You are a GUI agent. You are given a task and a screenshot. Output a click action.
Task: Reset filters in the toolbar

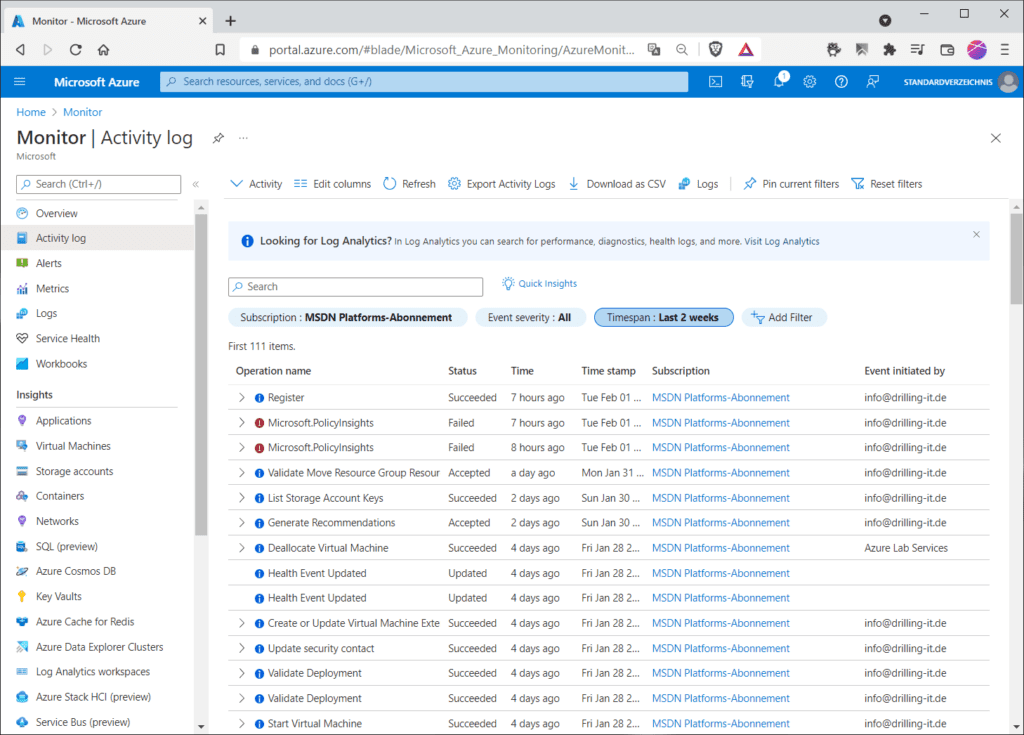click(887, 184)
